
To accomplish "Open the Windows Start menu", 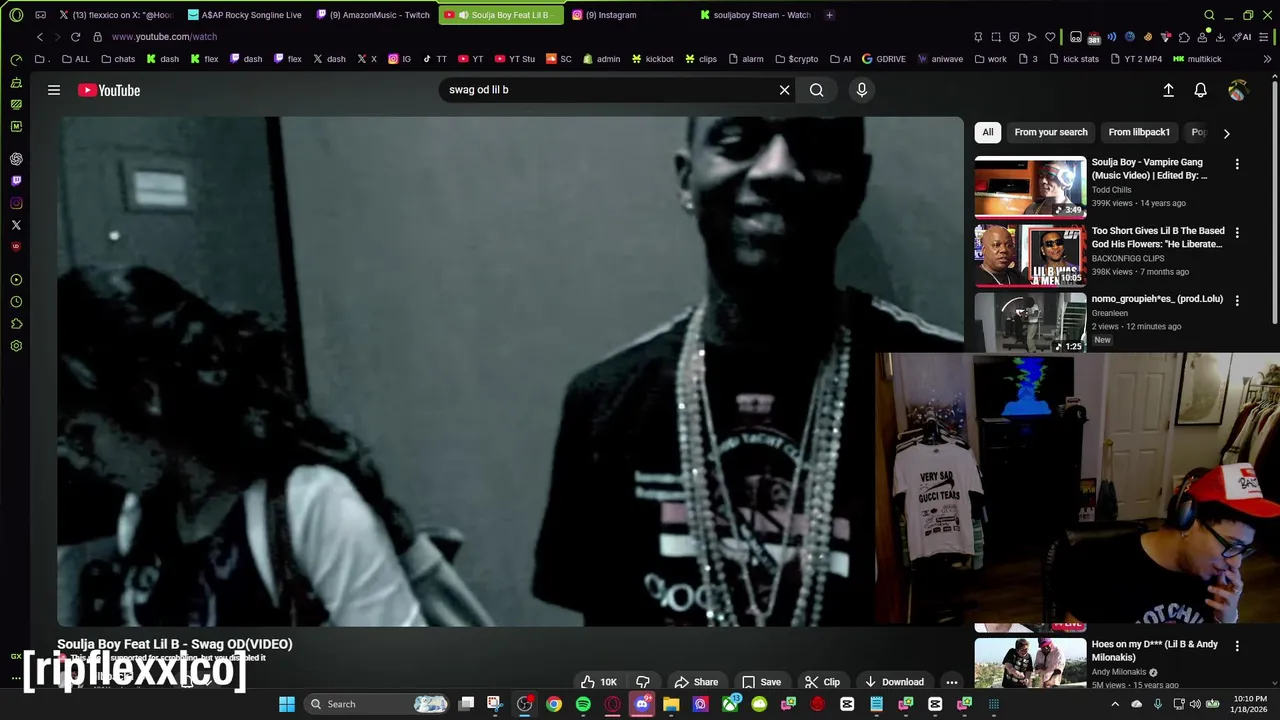I will point(287,704).
